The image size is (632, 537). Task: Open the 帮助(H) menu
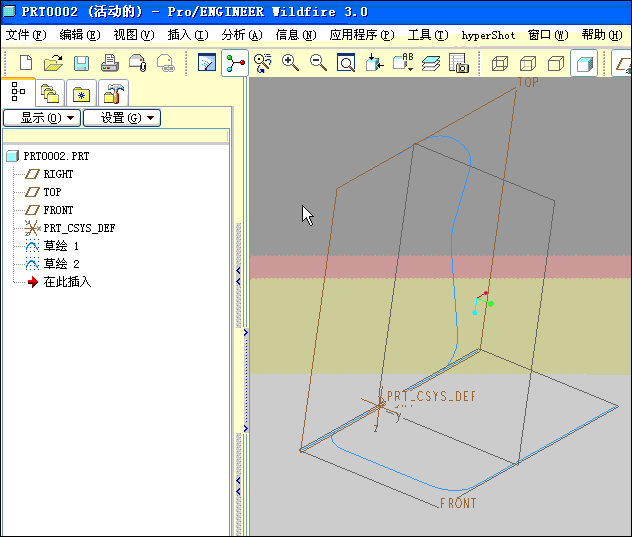602,35
